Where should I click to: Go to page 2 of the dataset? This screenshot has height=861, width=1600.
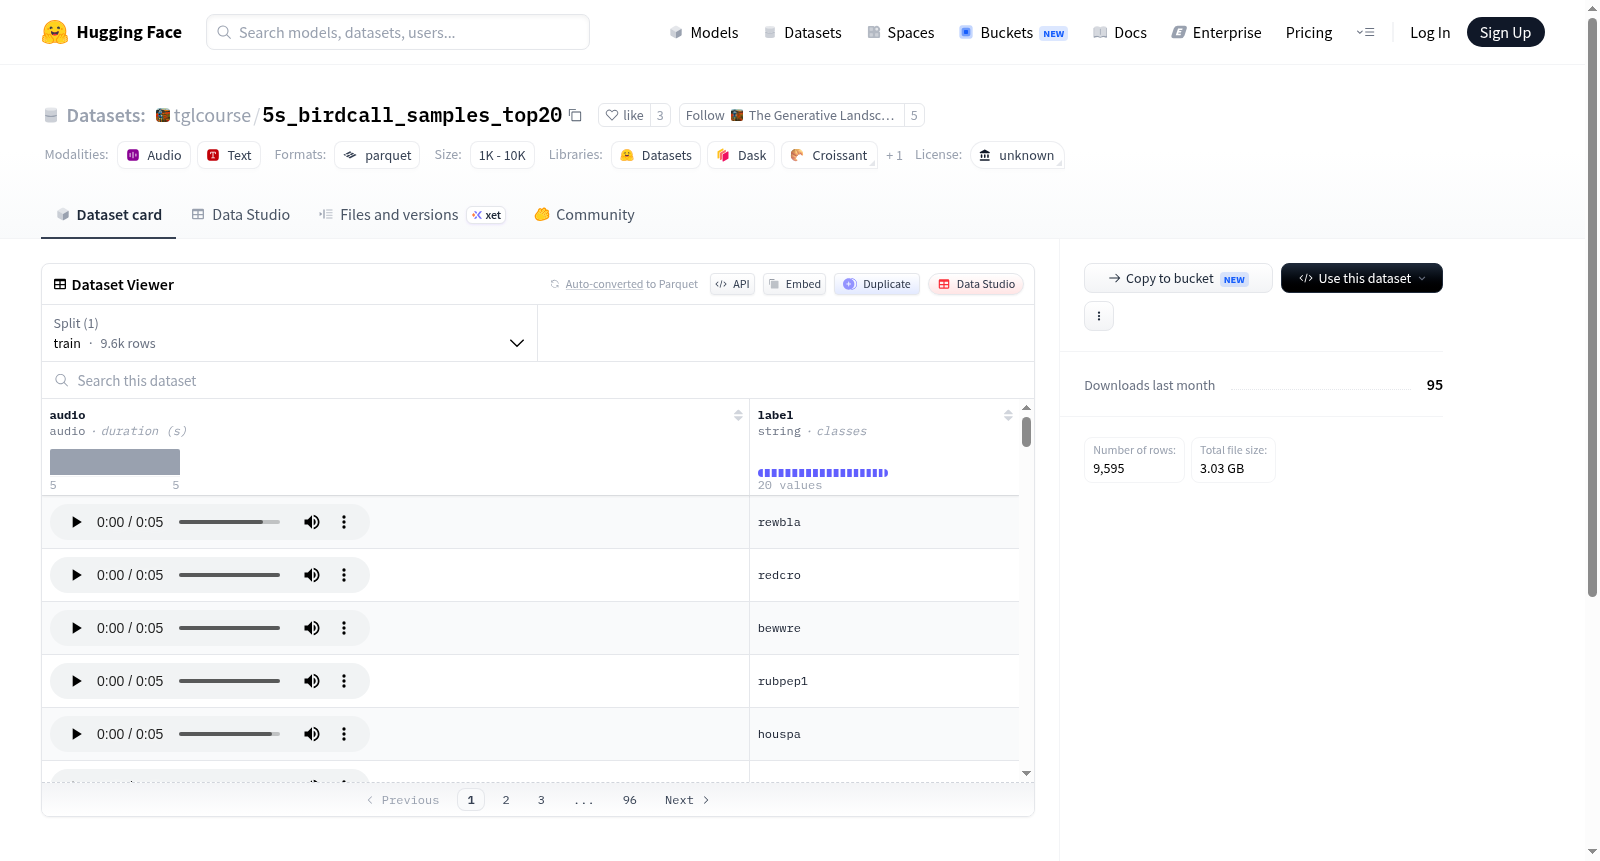(506, 800)
